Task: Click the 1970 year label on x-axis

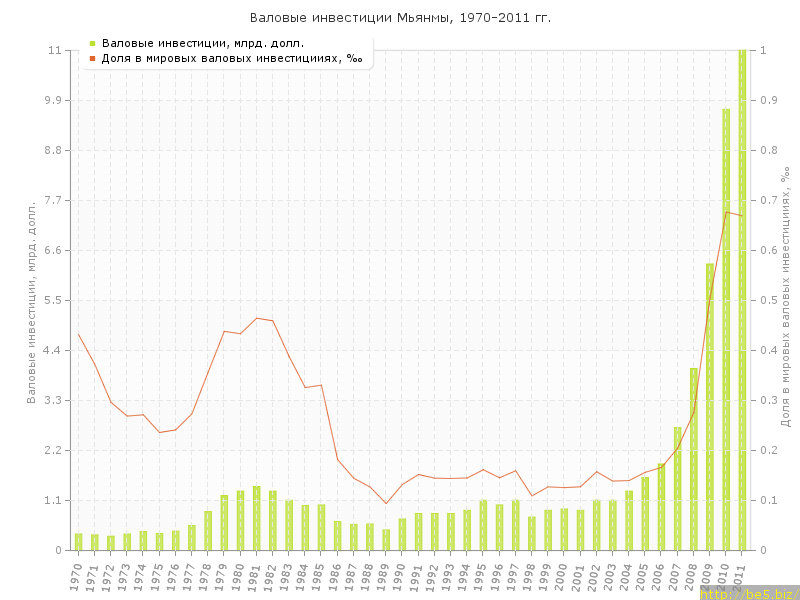Action: coord(77,575)
